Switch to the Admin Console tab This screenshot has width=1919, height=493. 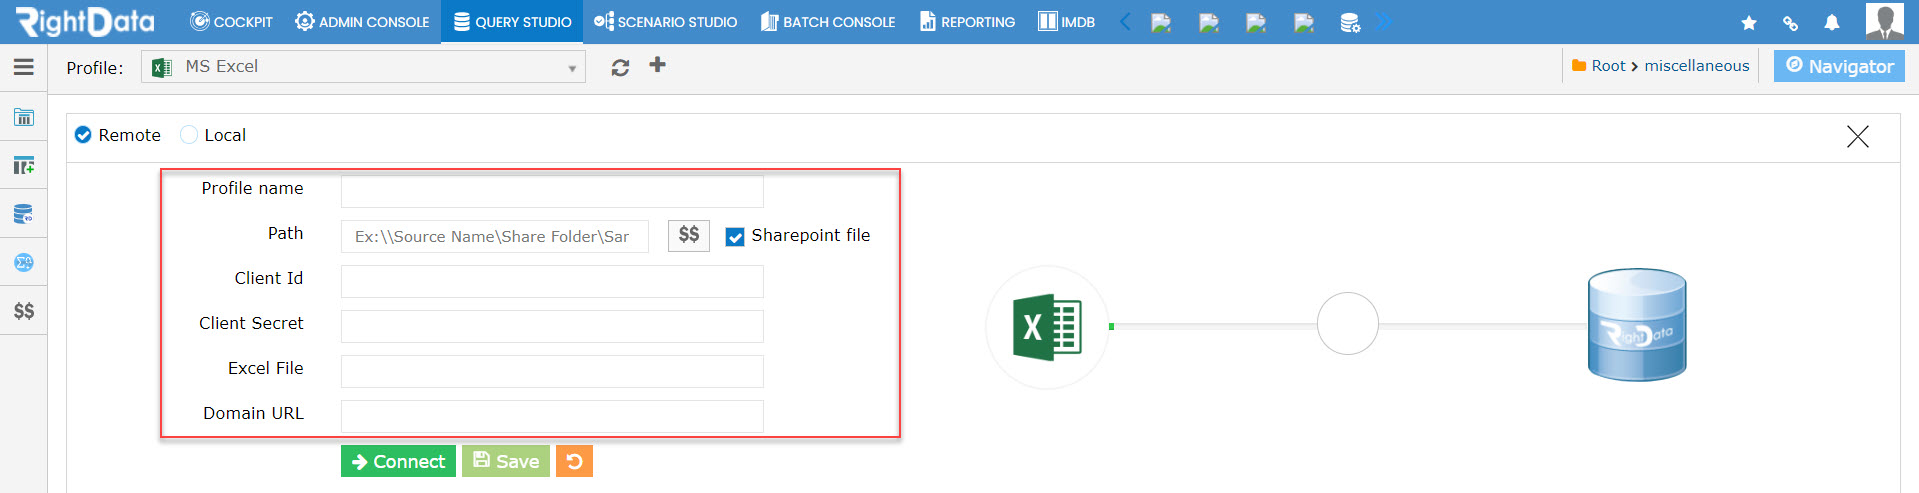pyautogui.click(x=362, y=22)
